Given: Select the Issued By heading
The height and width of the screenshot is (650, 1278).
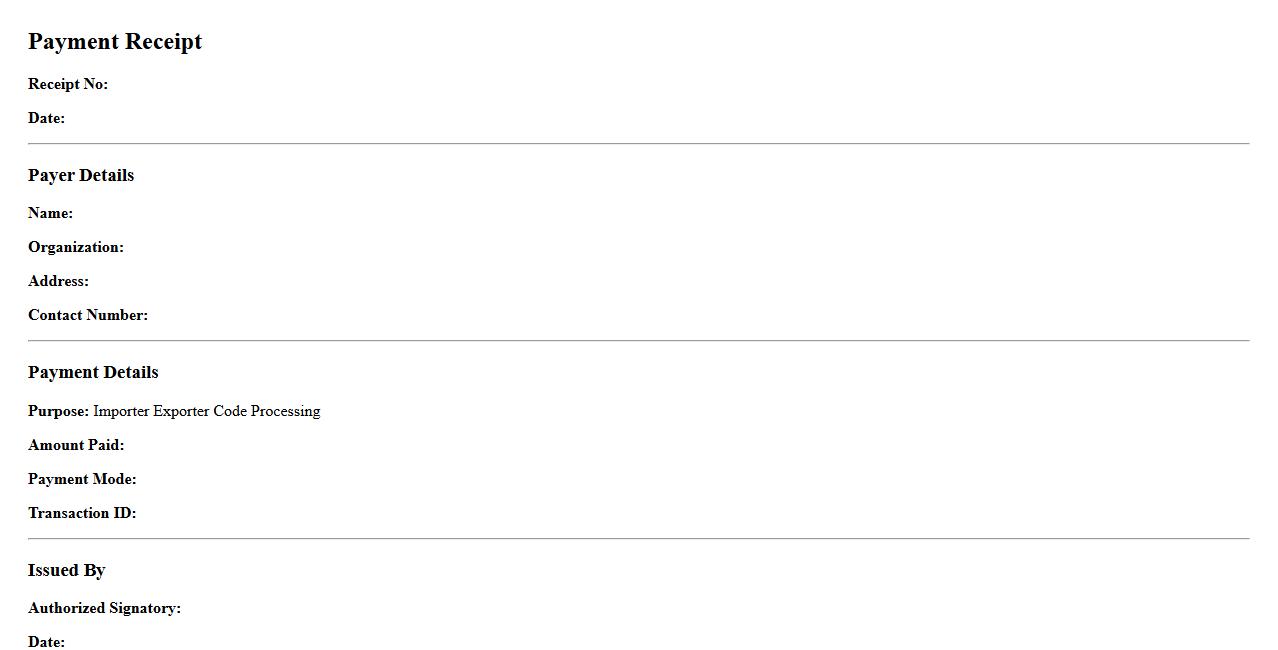Looking at the screenshot, I should click(x=67, y=570).
